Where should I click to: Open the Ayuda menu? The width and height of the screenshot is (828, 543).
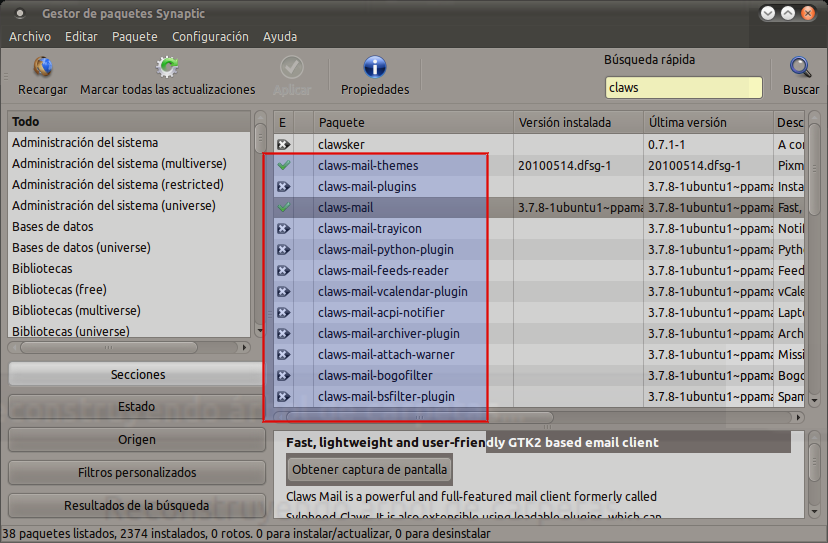point(280,36)
